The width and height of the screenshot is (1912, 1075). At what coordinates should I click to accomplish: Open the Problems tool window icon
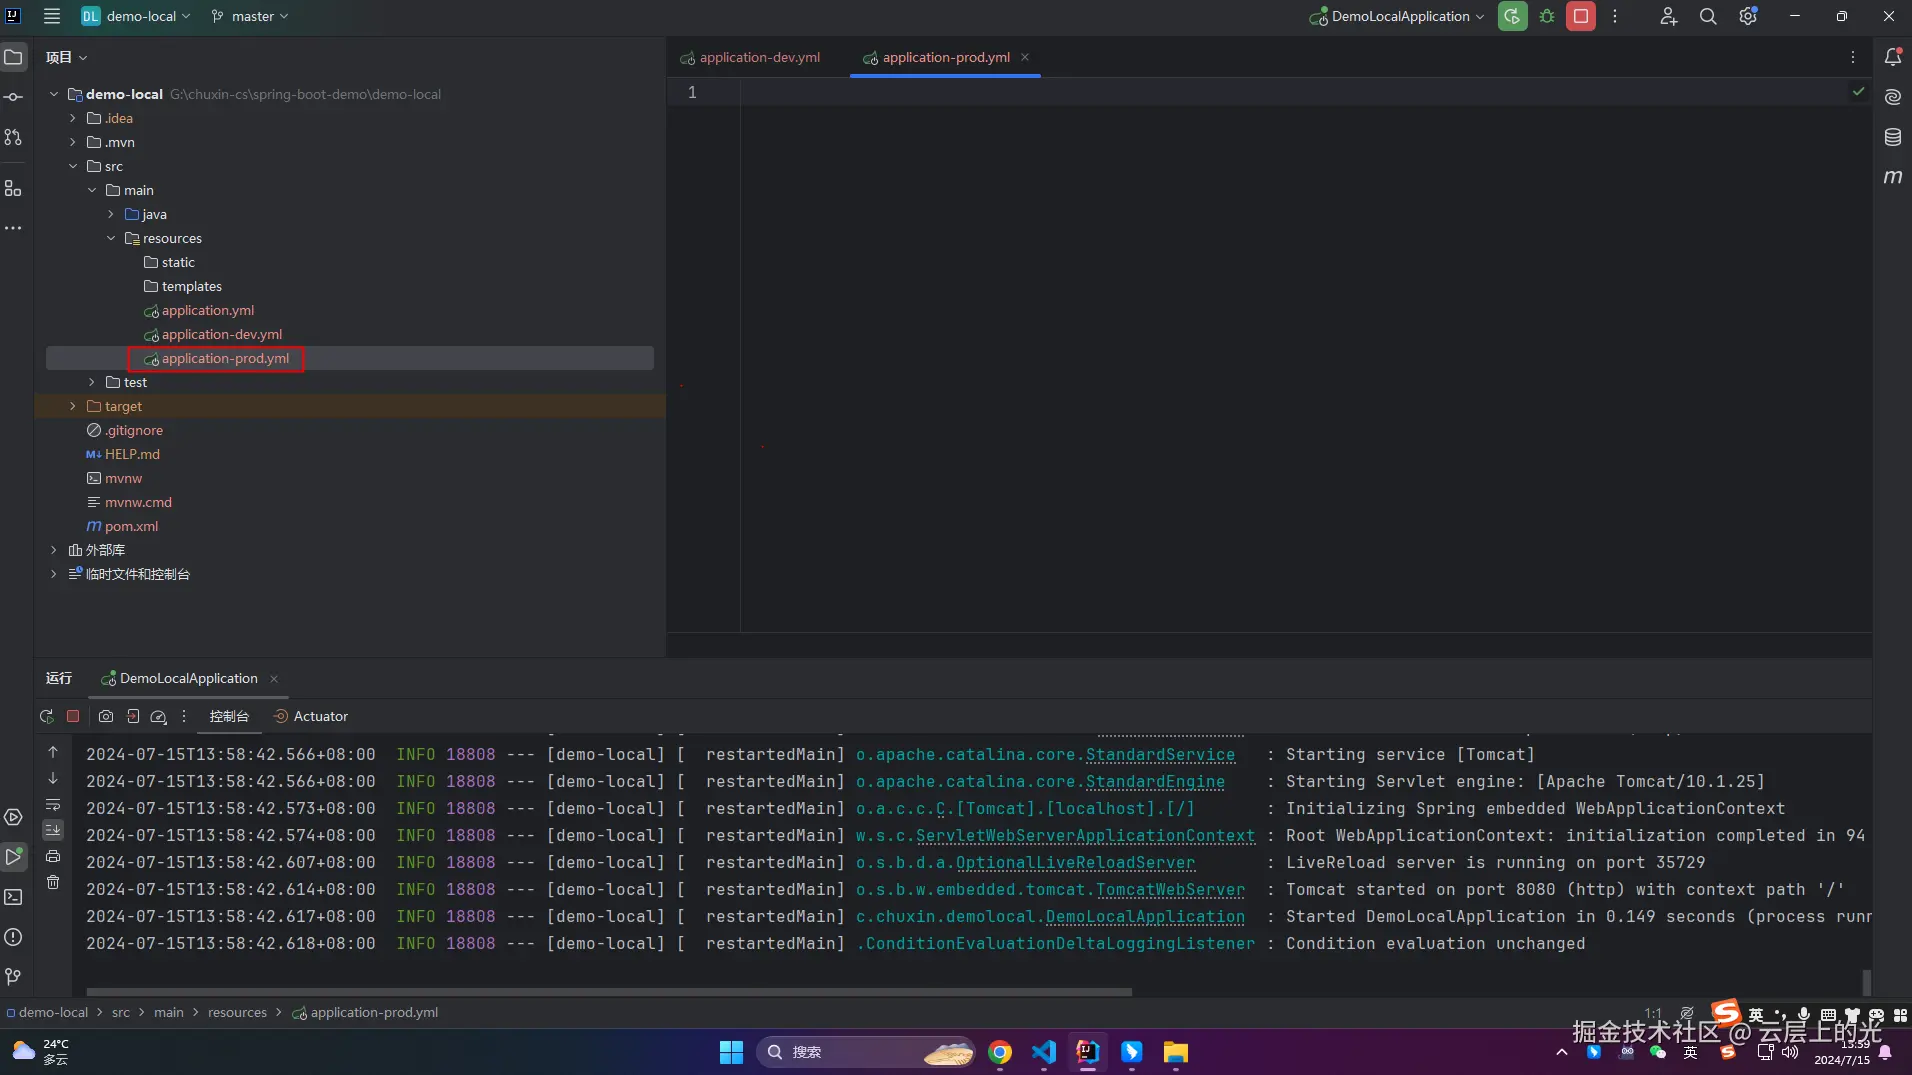pyautogui.click(x=14, y=937)
